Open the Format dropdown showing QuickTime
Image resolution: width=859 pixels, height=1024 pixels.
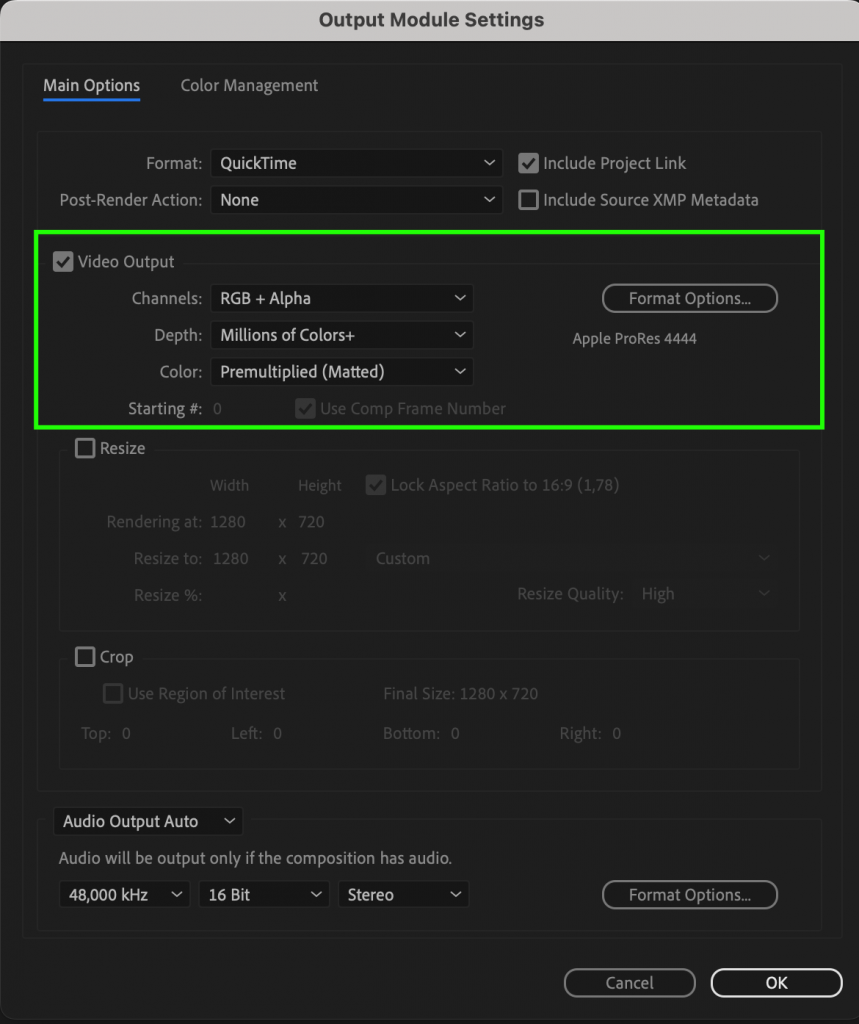click(x=355, y=163)
